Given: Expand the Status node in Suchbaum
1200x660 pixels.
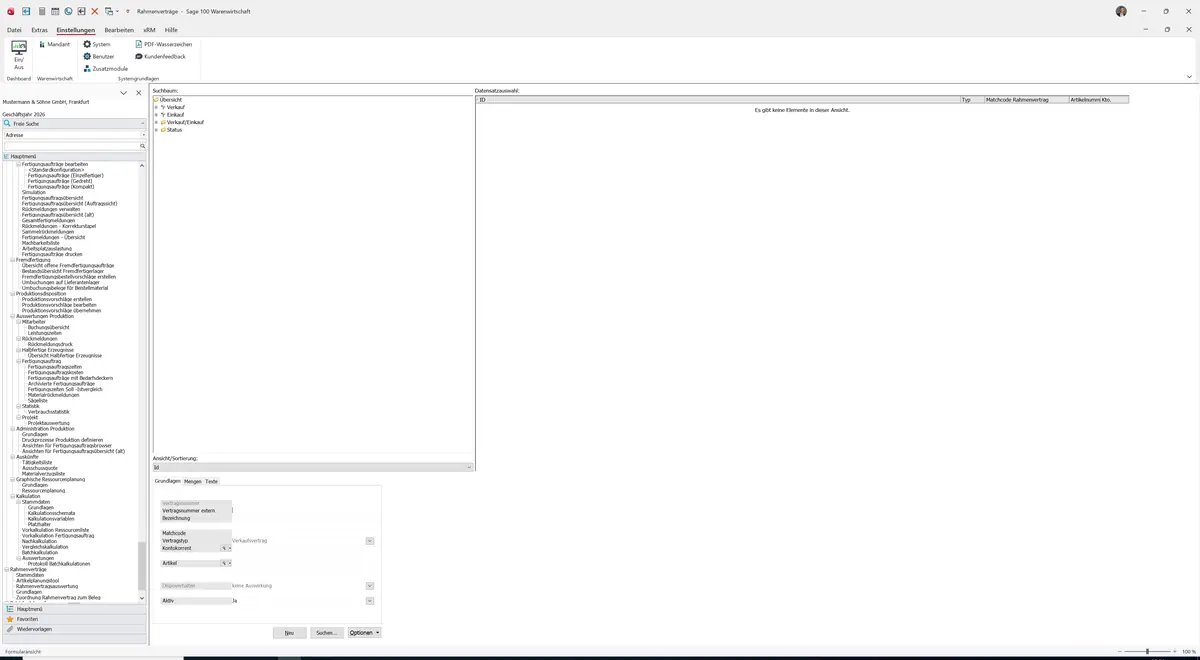Looking at the screenshot, I should click(155, 130).
